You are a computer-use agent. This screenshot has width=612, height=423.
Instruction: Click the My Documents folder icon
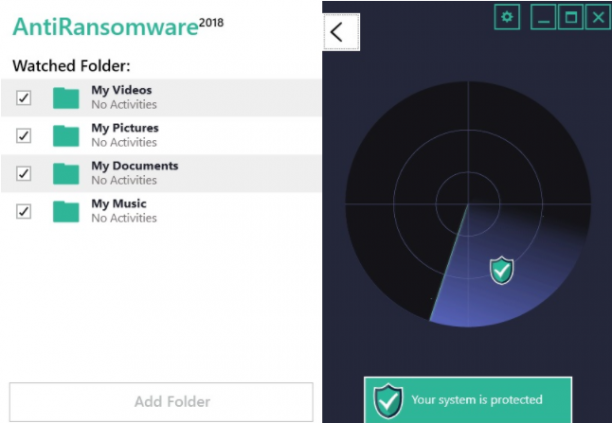click(66, 174)
